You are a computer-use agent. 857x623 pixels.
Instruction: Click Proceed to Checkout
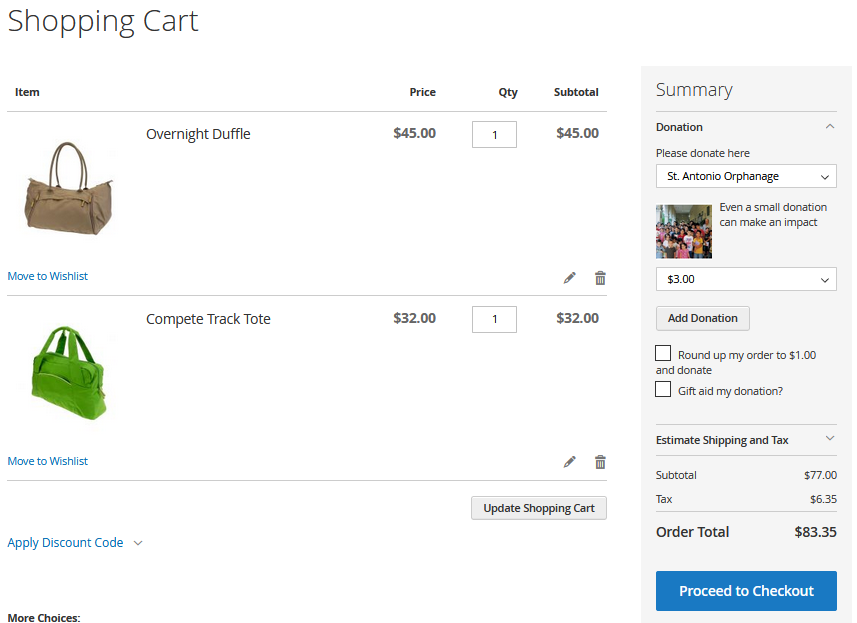(746, 591)
